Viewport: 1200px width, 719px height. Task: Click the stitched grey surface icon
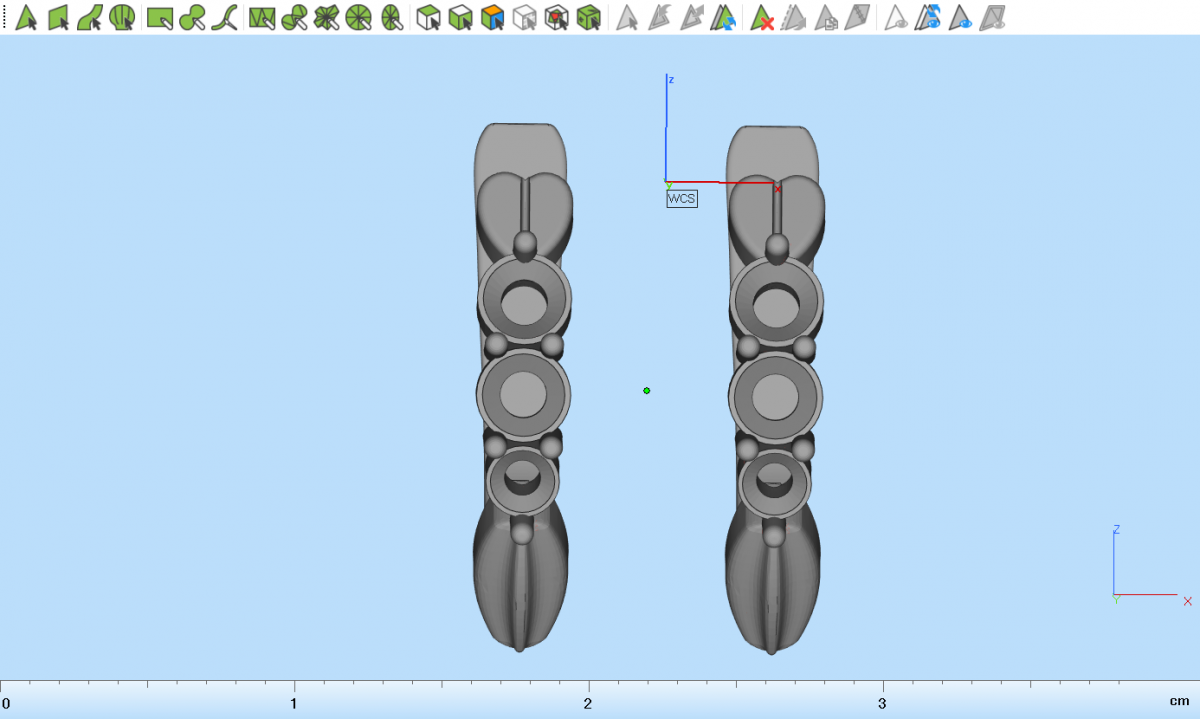857,17
